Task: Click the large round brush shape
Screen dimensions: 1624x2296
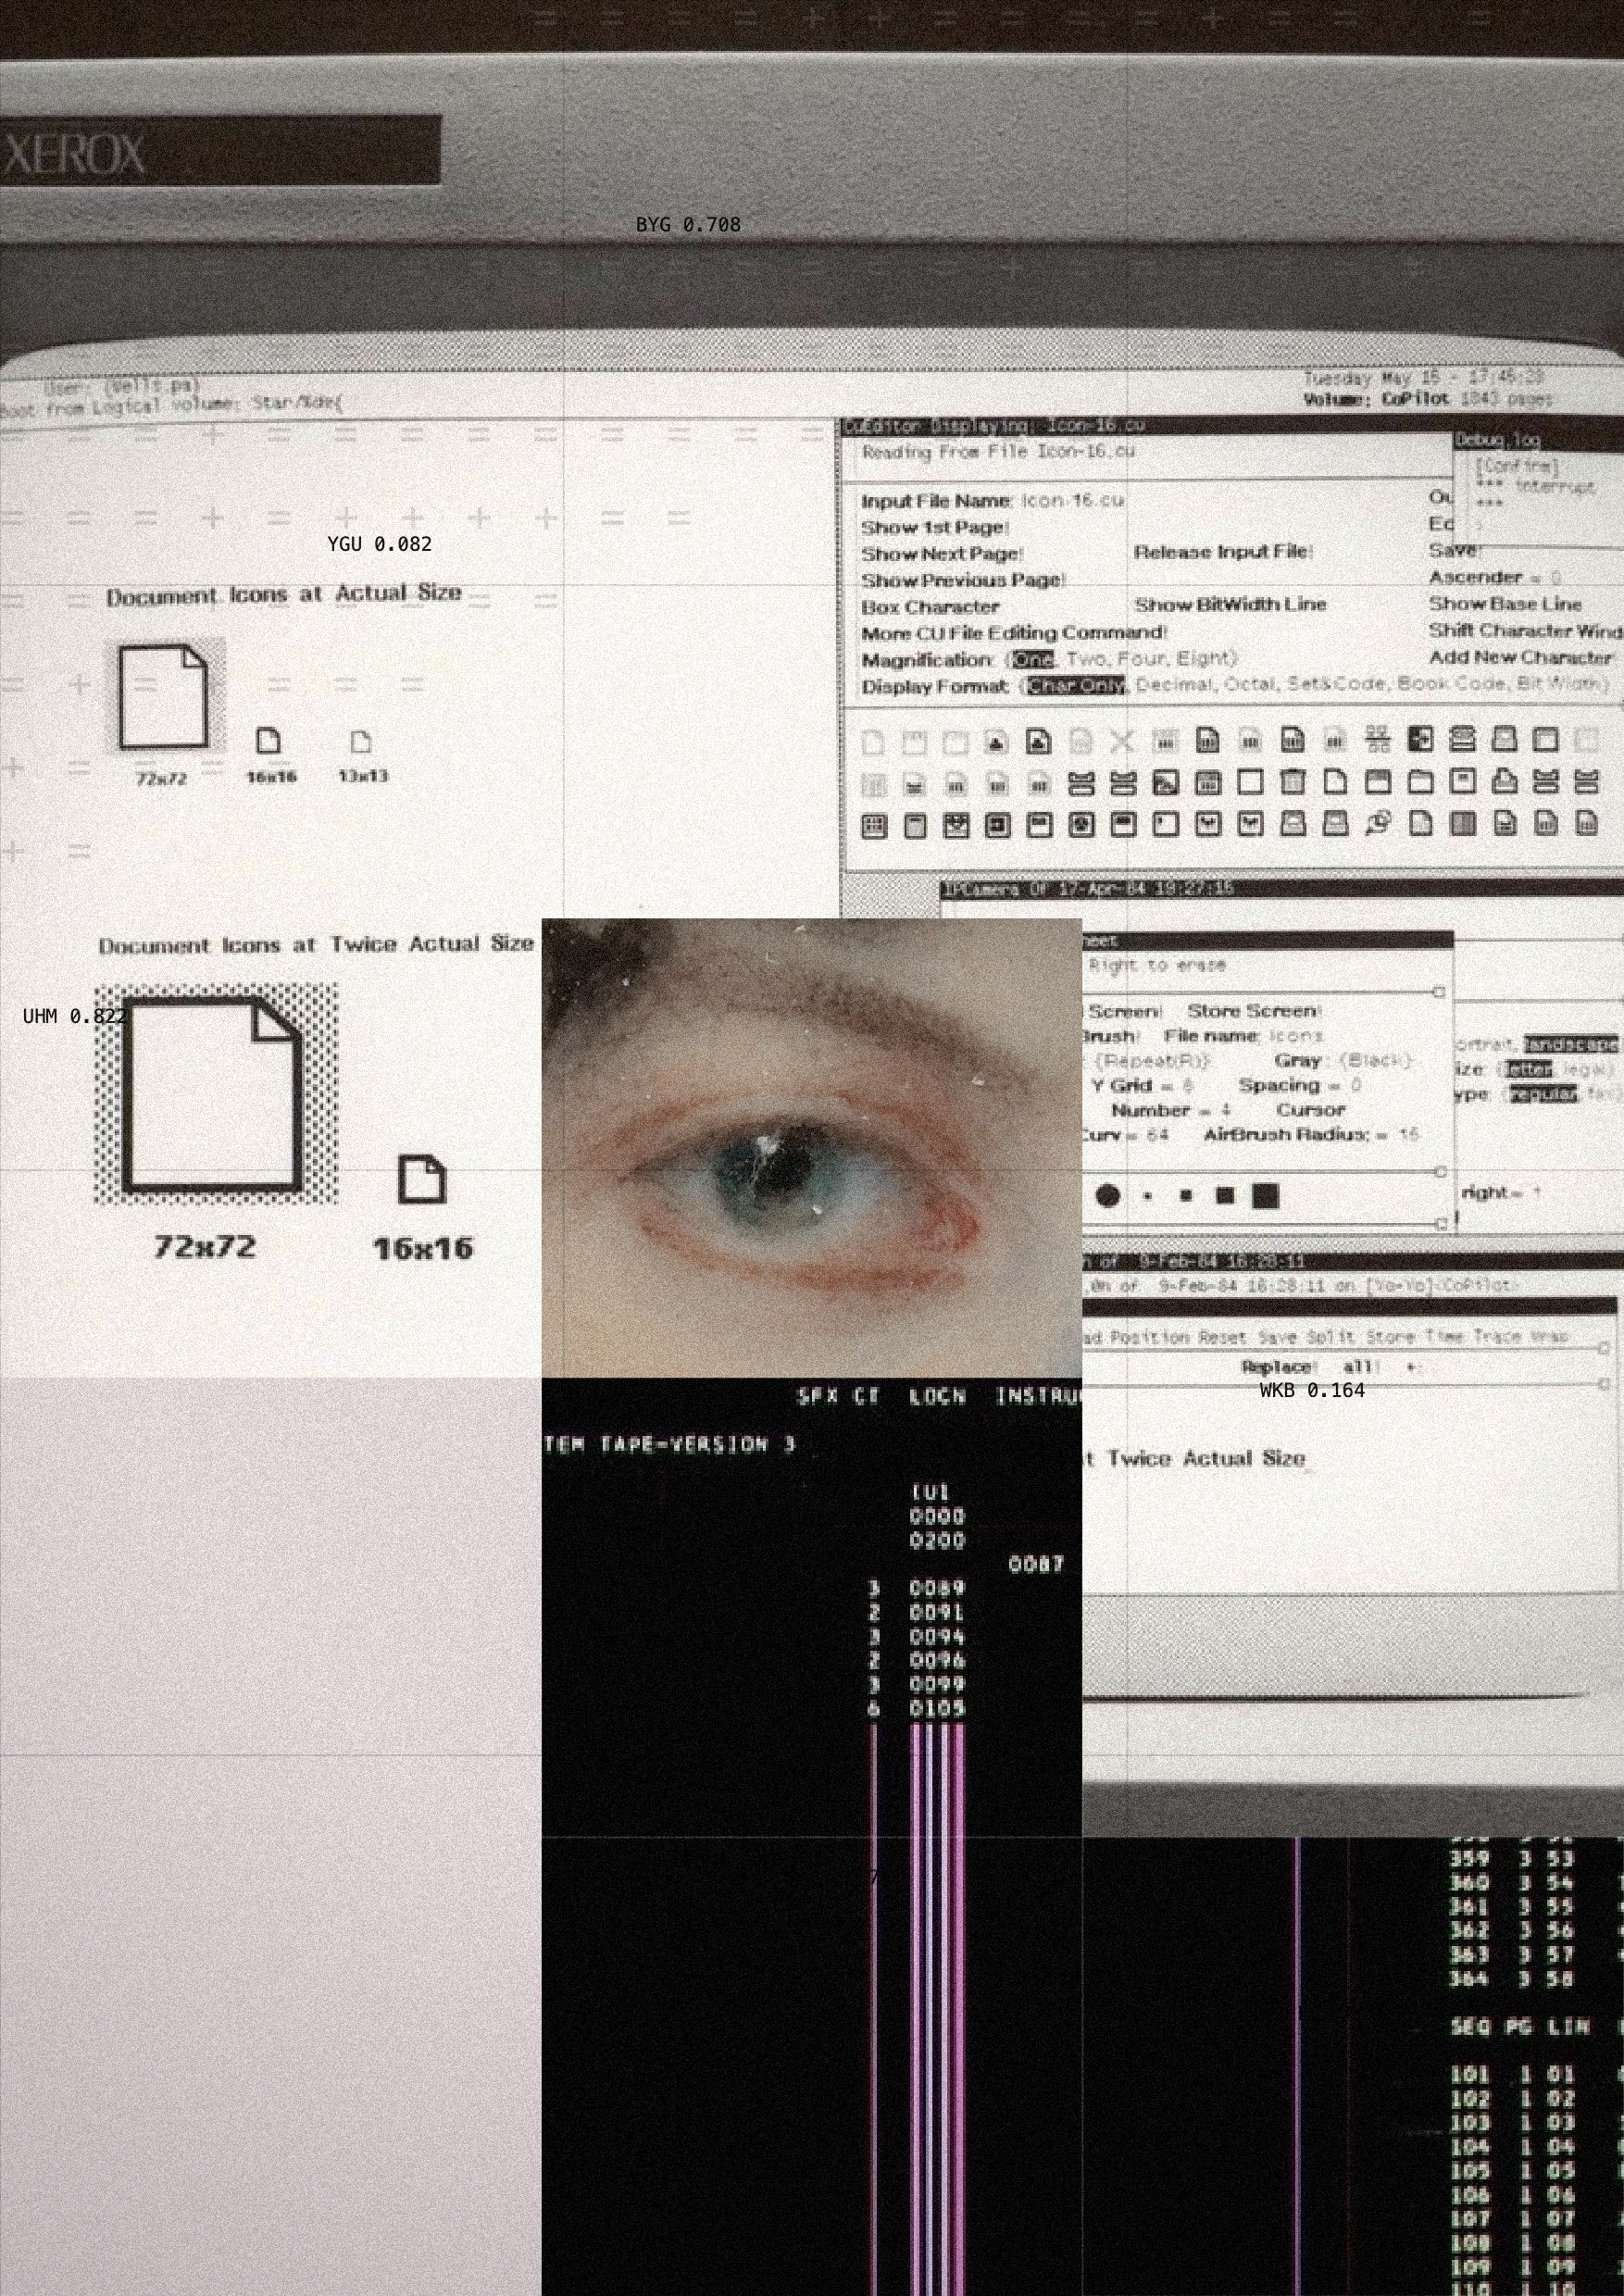Action: (x=1107, y=1196)
